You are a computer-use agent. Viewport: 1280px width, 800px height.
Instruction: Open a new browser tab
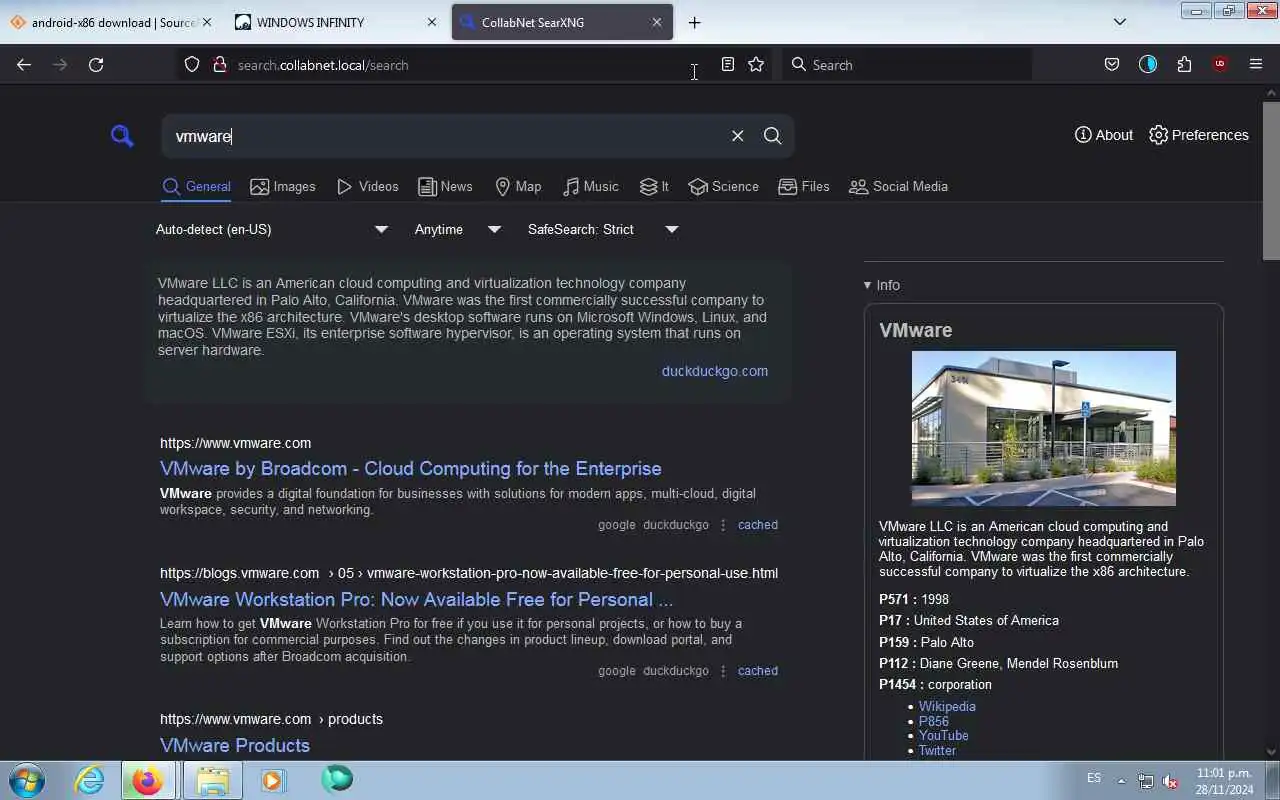pyautogui.click(x=694, y=22)
